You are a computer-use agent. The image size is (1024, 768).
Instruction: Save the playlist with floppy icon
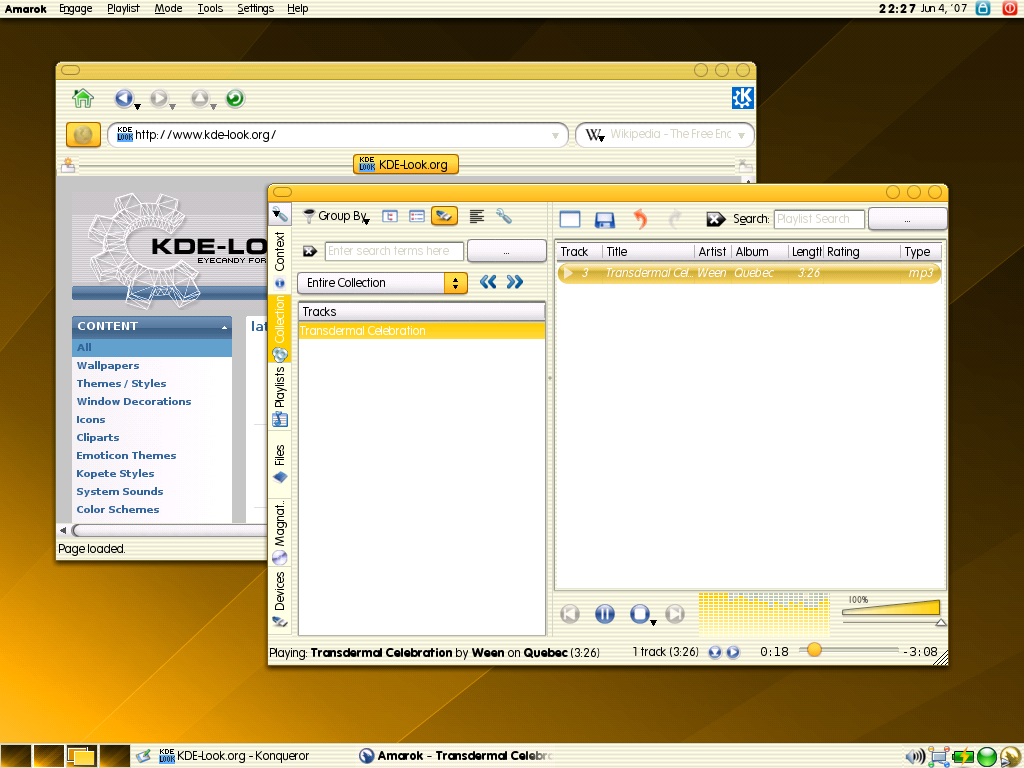click(605, 219)
